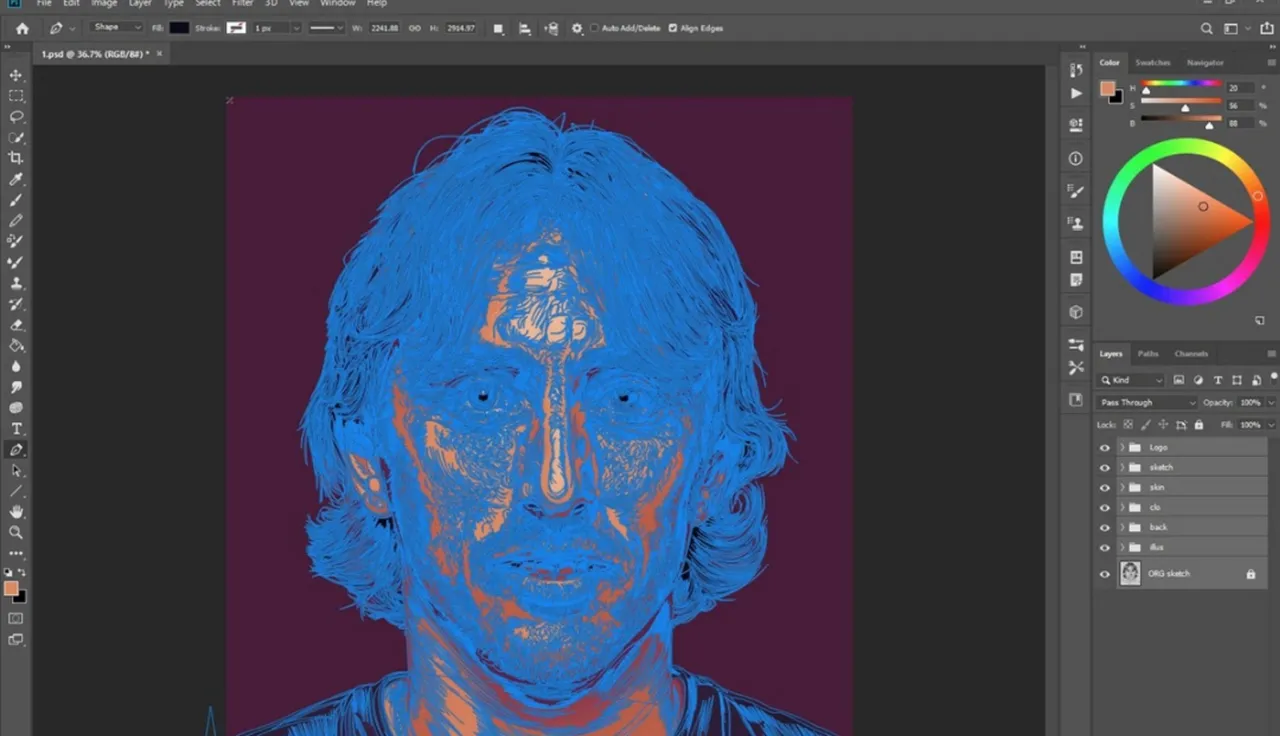
Task: Open the 3D cube panel icon
Action: [1076, 312]
